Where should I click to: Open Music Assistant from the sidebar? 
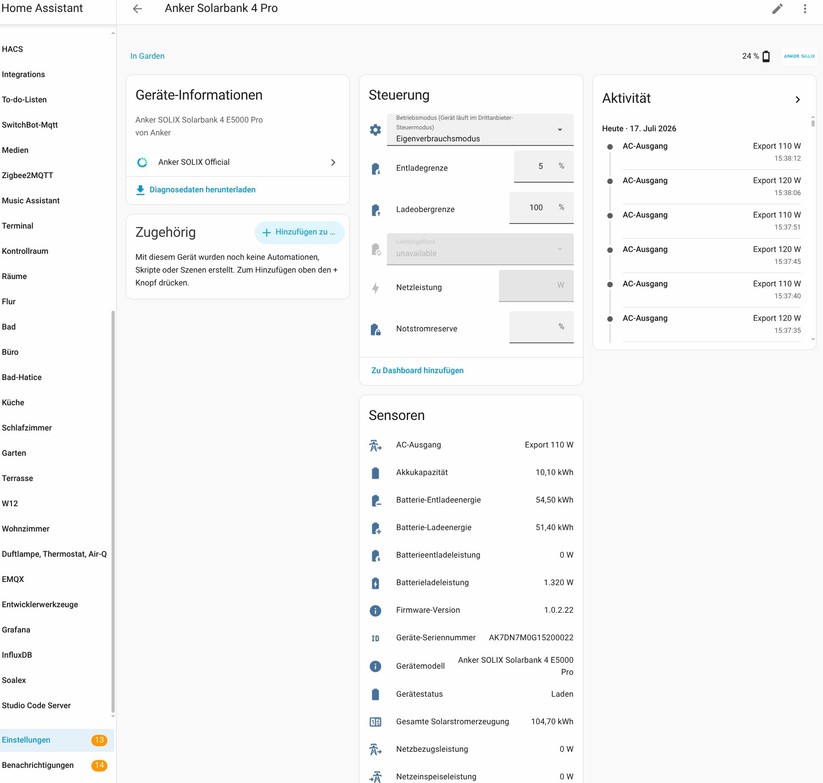coord(56,200)
